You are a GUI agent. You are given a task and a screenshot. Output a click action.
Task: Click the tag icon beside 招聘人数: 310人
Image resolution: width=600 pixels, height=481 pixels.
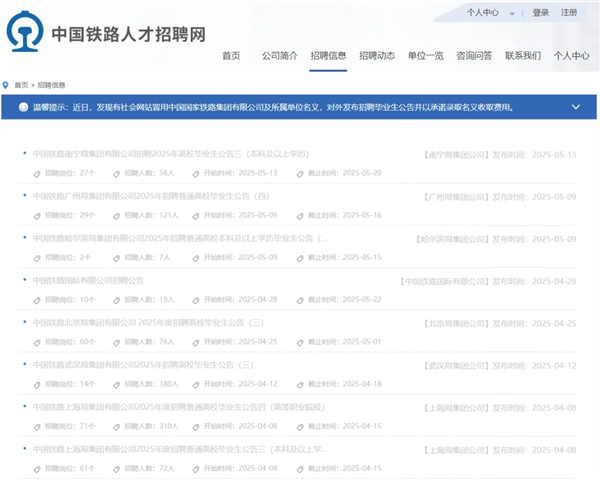(x=116, y=427)
